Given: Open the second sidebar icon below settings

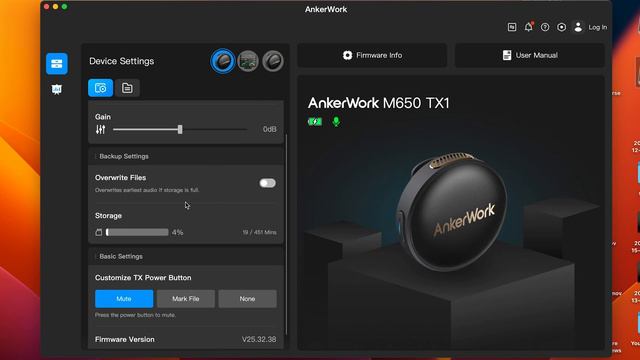Looking at the screenshot, I should [57, 89].
